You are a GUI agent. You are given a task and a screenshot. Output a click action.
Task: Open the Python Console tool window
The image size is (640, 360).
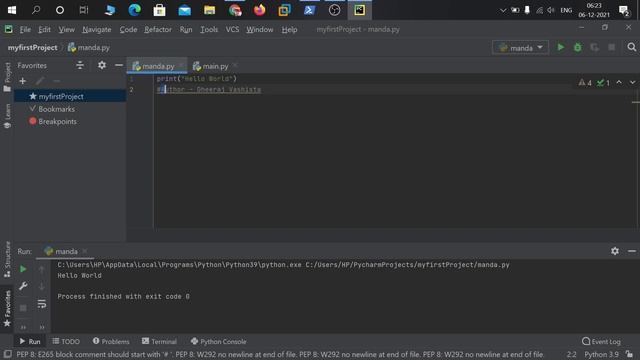point(218,342)
